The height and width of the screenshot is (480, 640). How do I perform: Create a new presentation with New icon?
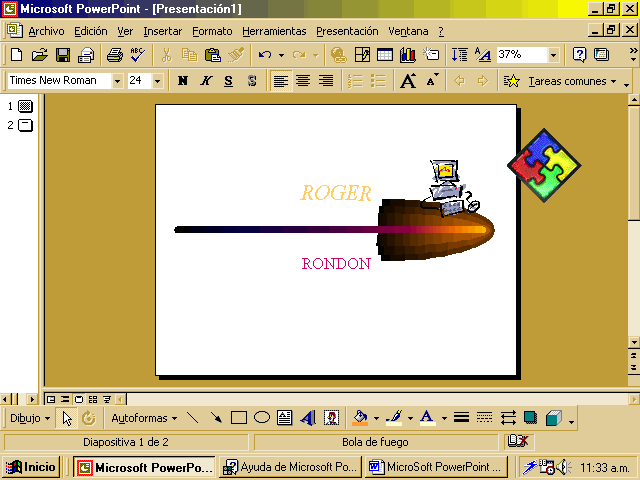[17, 55]
